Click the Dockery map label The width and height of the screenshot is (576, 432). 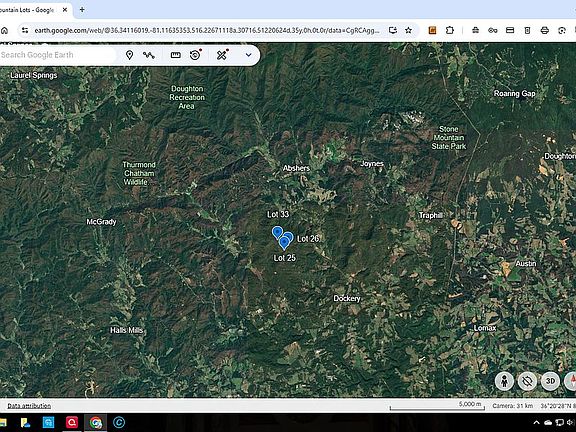click(347, 298)
